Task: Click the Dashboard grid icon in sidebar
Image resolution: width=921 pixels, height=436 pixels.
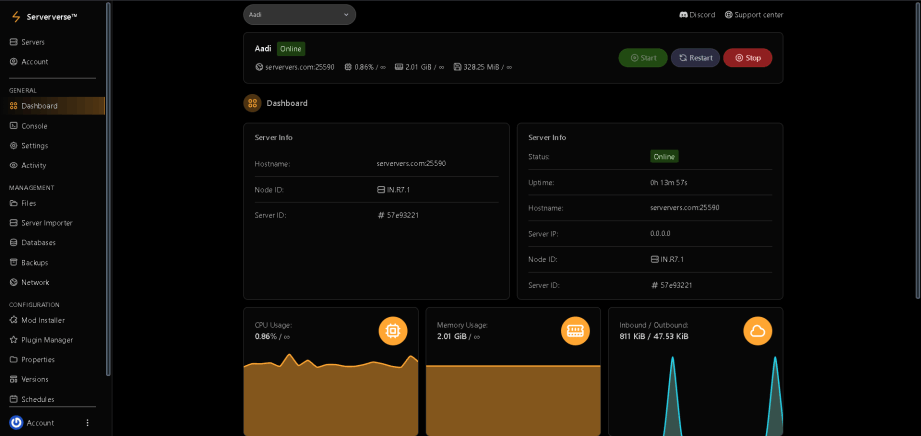Action: 14,106
